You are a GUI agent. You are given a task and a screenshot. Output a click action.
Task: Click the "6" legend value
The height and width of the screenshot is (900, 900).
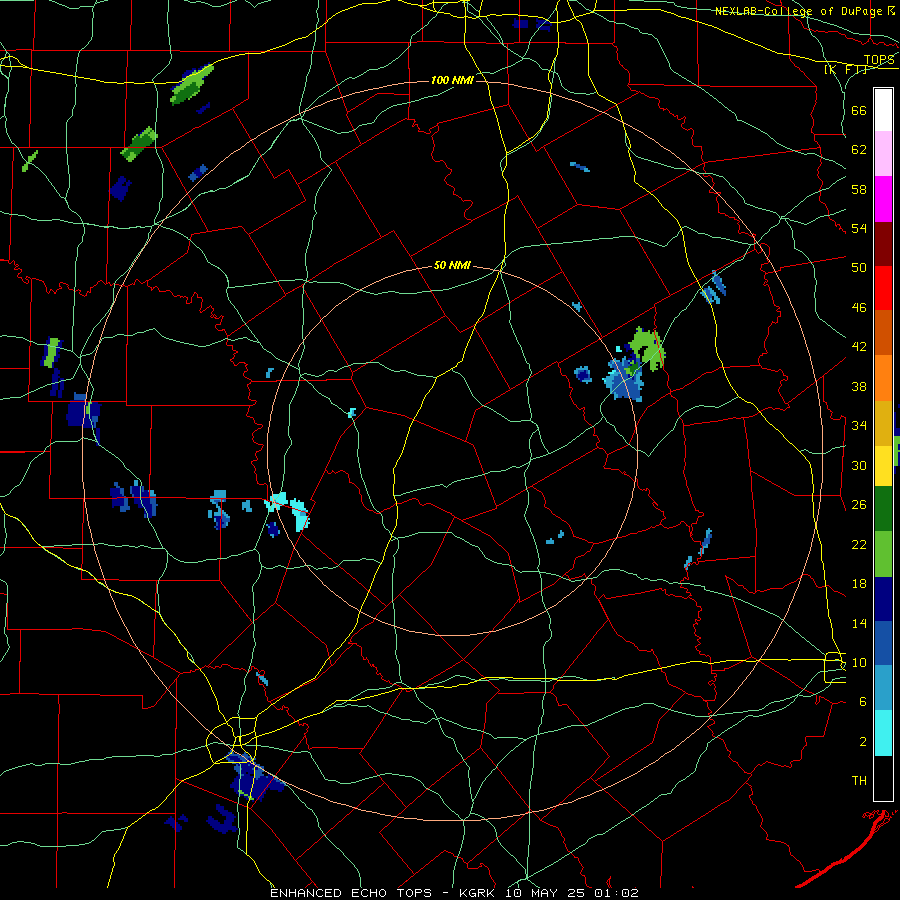click(863, 702)
